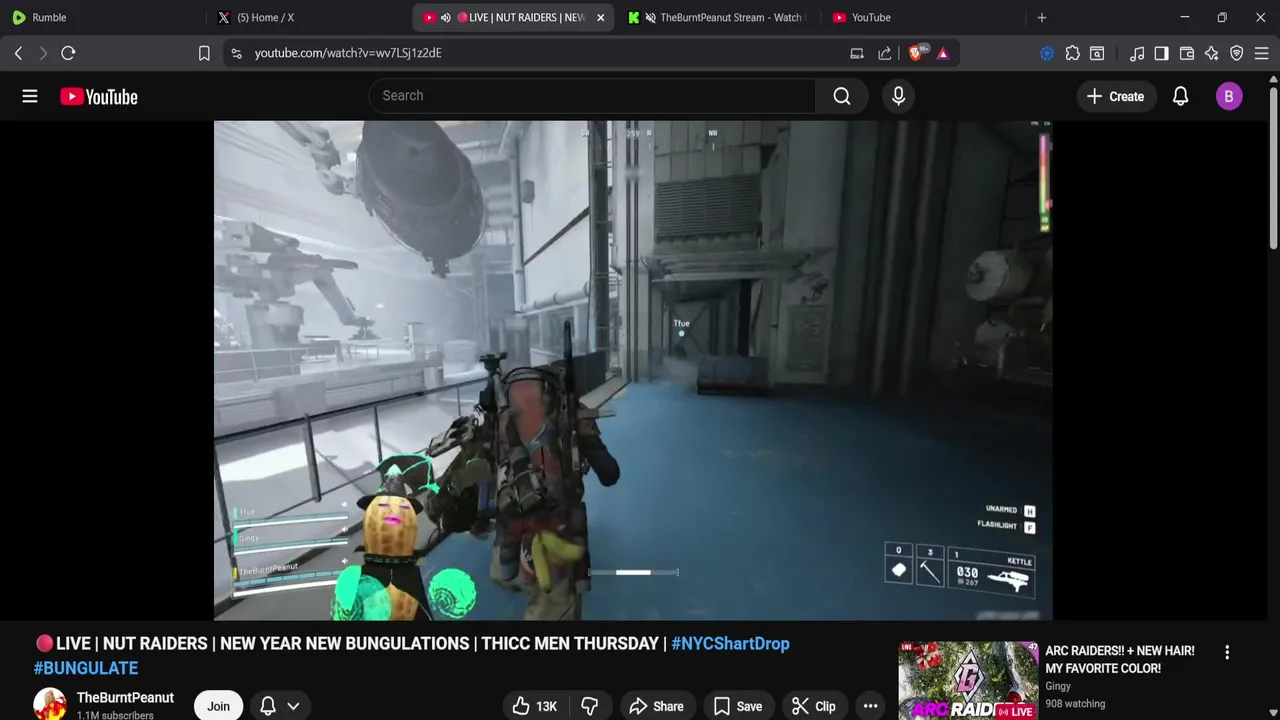Click the Create button

pyautogui.click(x=1115, y=96)
